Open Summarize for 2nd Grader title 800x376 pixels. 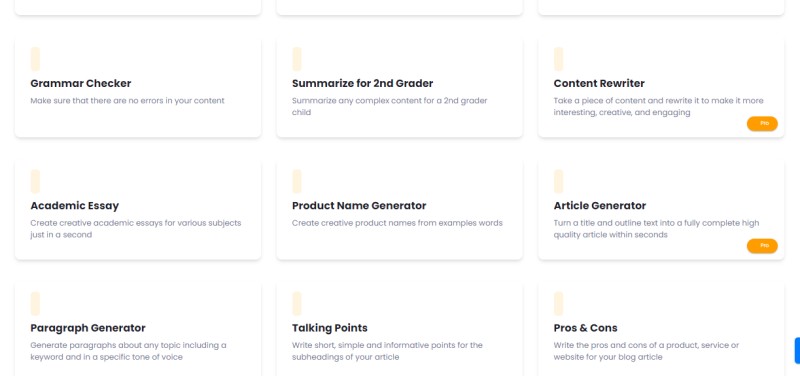tap(362, 83)
